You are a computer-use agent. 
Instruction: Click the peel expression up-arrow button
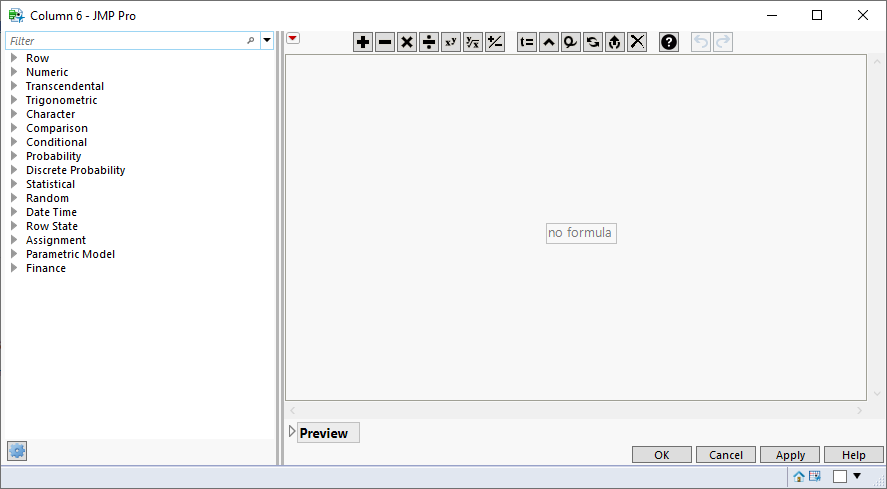(615, 42)
